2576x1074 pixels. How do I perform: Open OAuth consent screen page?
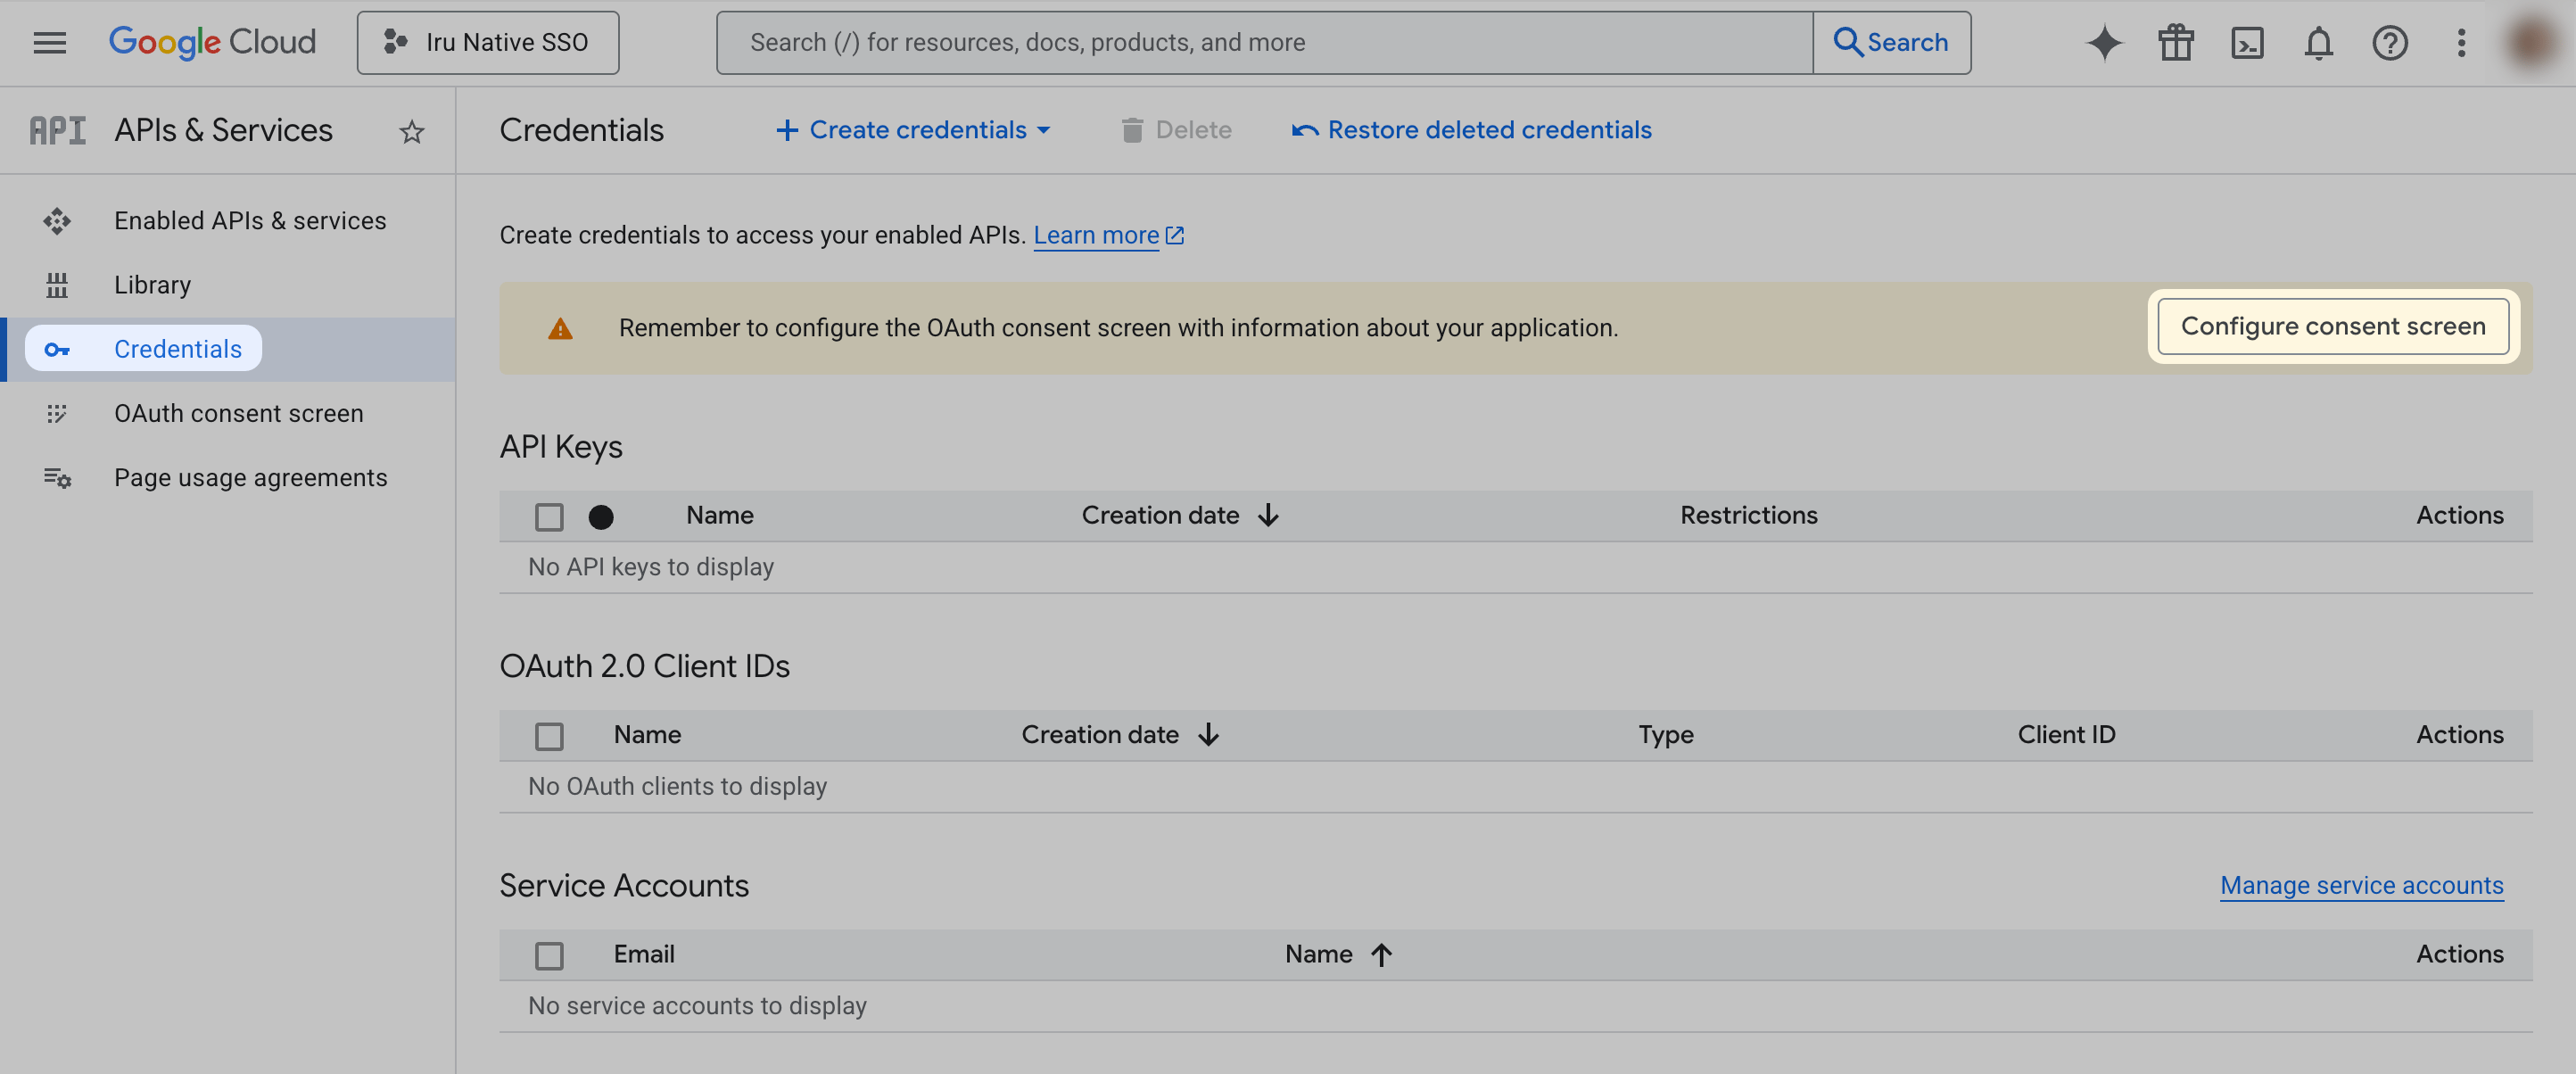click(x=238, y=413)
